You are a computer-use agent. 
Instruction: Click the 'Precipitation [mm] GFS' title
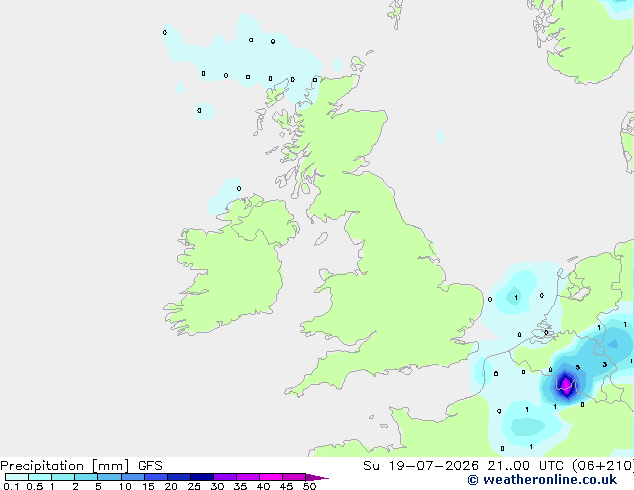pyautogui.click(x=81, y=466)
